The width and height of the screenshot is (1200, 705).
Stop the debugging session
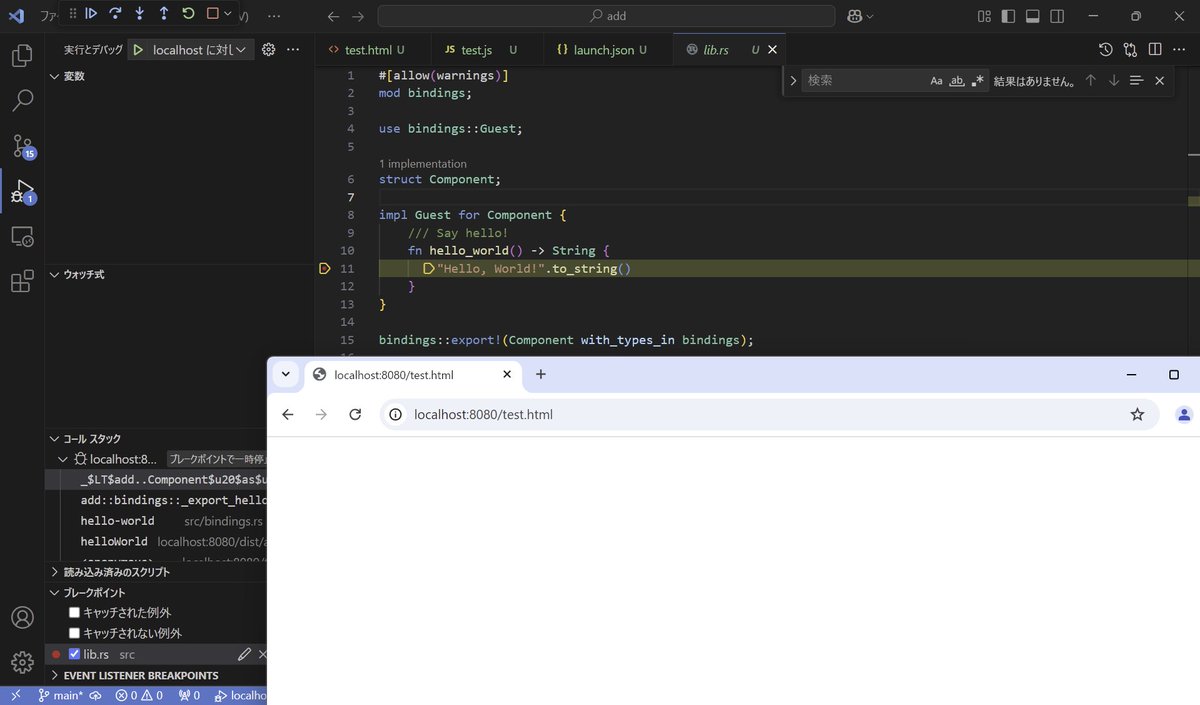pyautogui.click(x=212, y=14)
